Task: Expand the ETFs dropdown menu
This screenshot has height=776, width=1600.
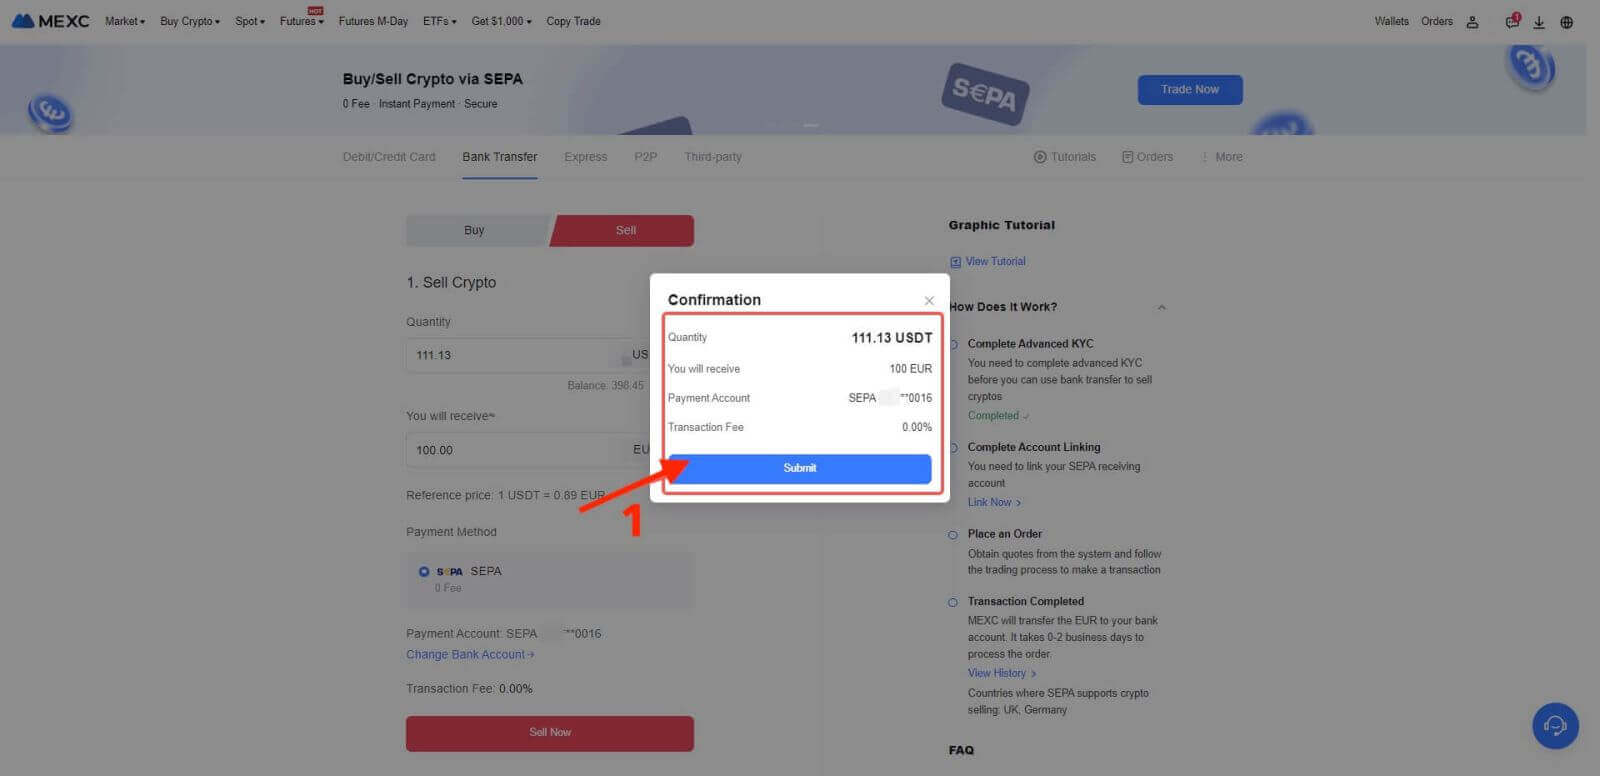Action: [x=439, y=21]
